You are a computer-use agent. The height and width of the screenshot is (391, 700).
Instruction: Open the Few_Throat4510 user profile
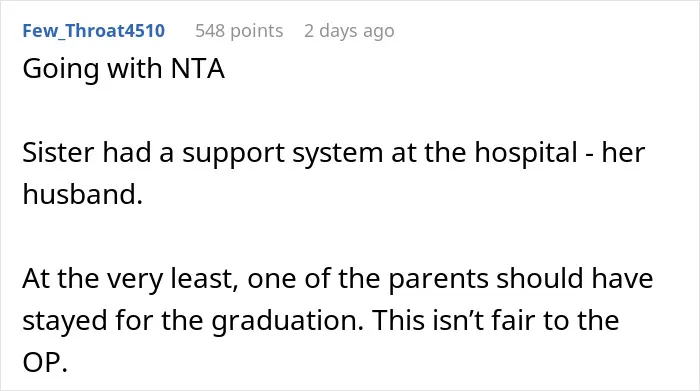[x=94, y=31]
